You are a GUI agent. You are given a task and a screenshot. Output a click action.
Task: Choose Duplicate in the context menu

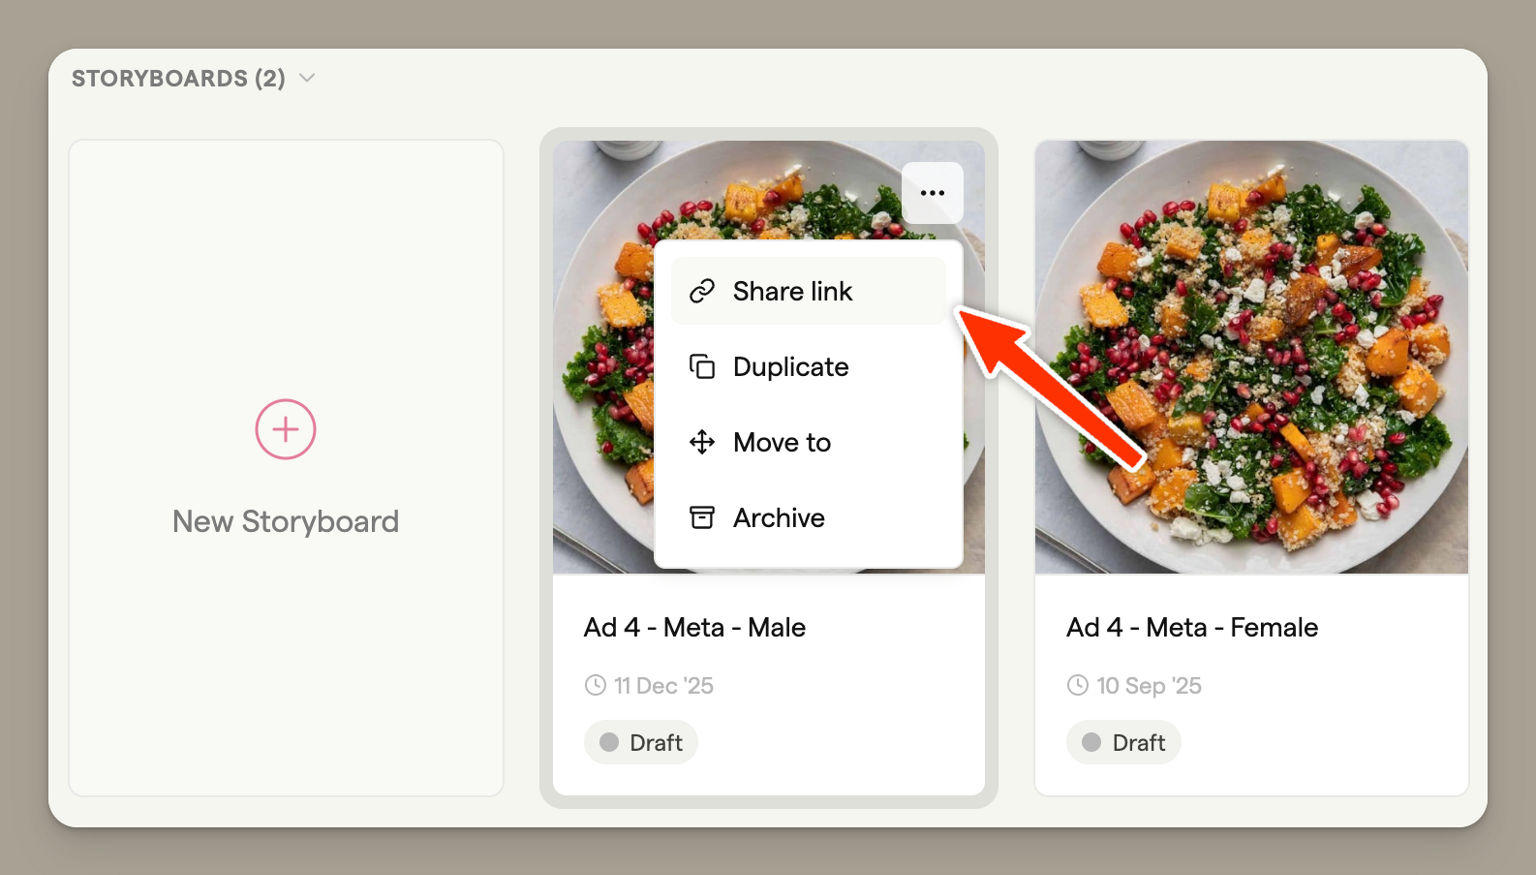tap(790, 367)
